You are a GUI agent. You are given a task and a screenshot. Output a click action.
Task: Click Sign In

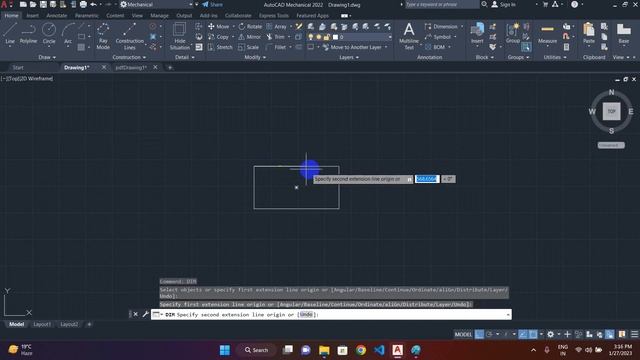coord(503,4)
